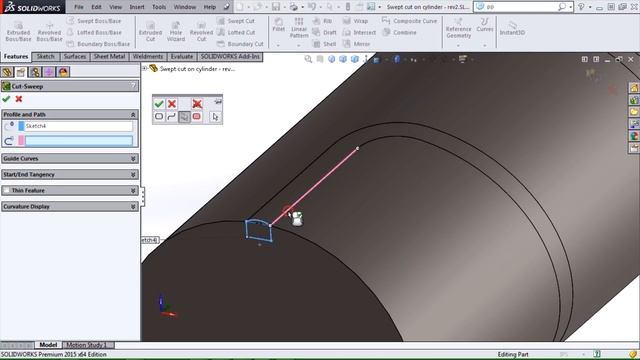The image size is (640, 360).
Task: Click the Combine tool
Action: point(400,32)
